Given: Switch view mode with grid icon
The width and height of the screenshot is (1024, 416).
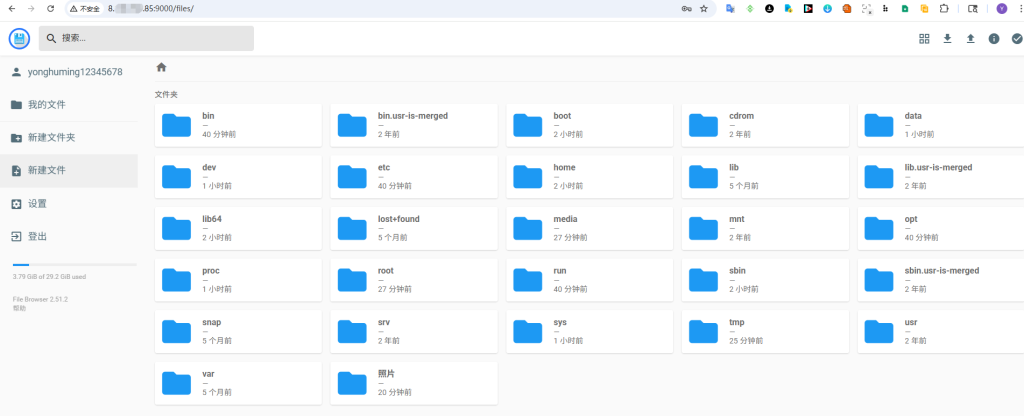Looking at the screenshot, I should [x=924, y=39].
